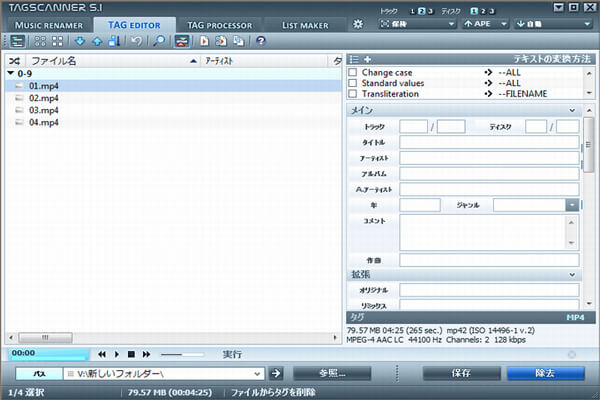Undo the last change

[136, 41]
